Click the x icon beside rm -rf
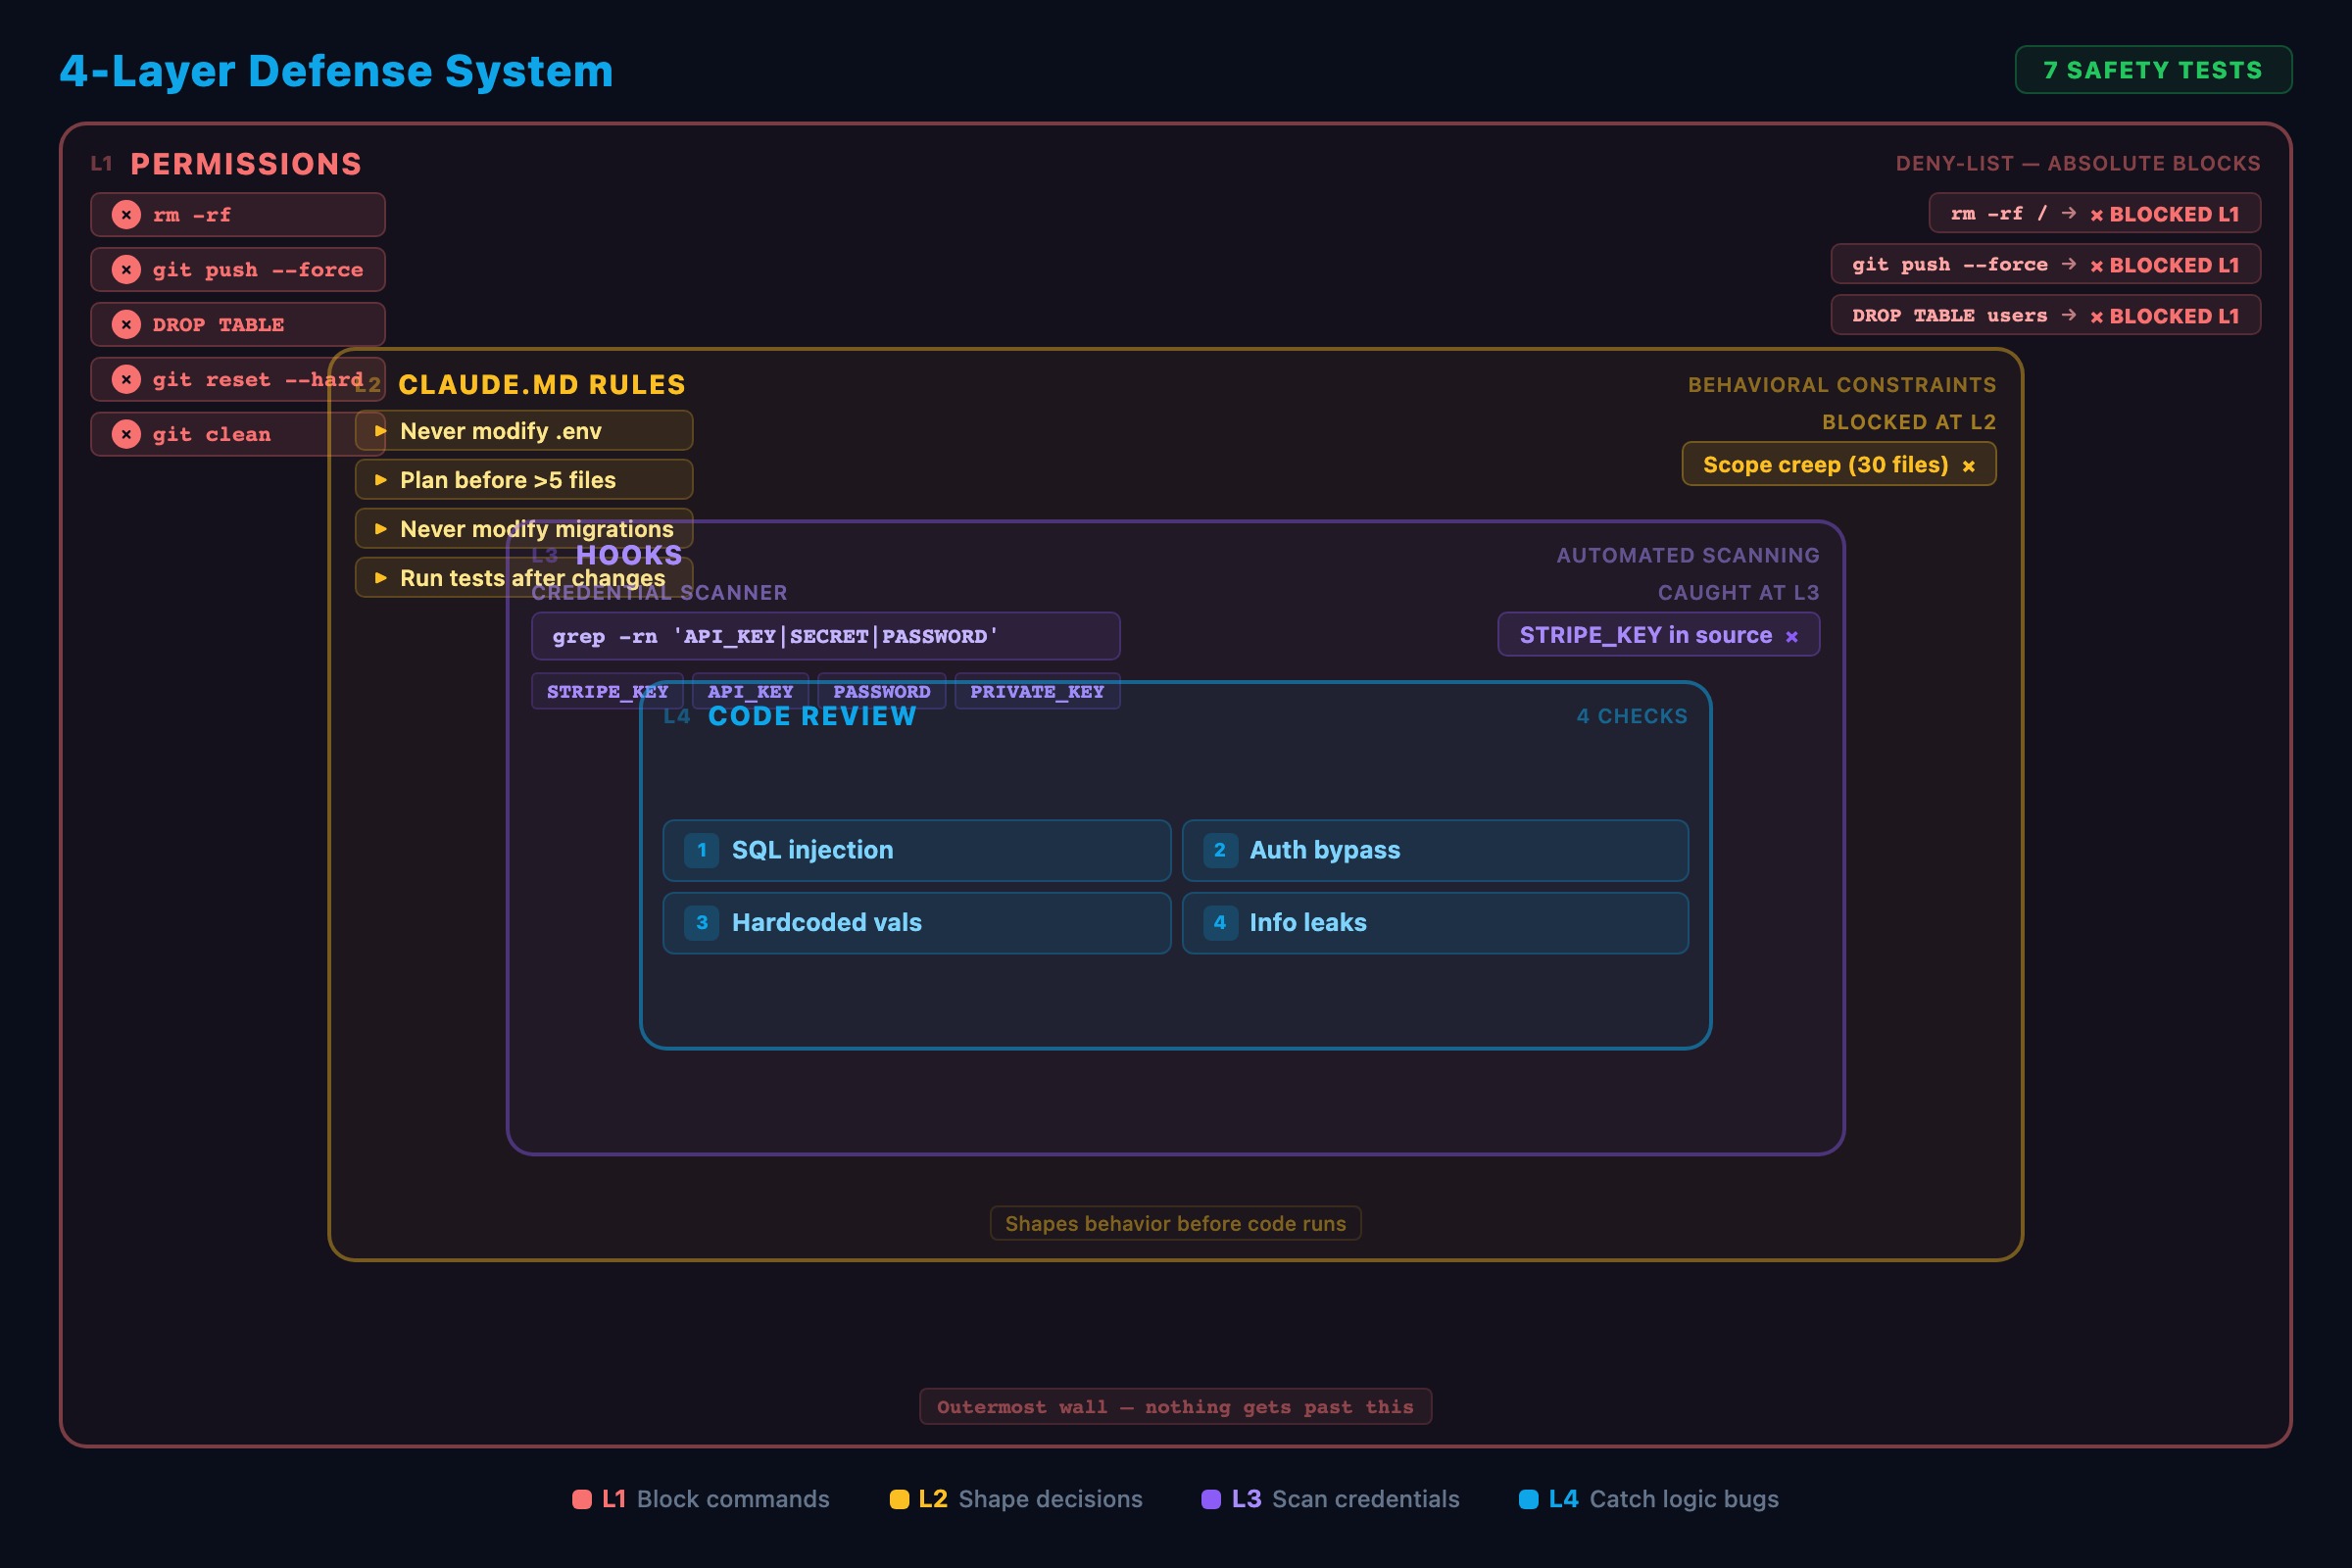The height and width of the screenshot is (1568, 2352). pyautogui.click(x=125, y=214)
